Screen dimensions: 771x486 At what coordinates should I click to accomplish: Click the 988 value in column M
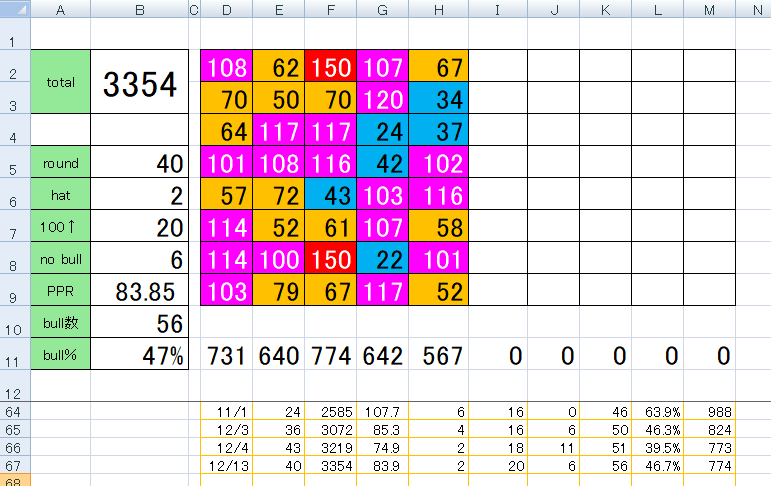coord(710,411)
